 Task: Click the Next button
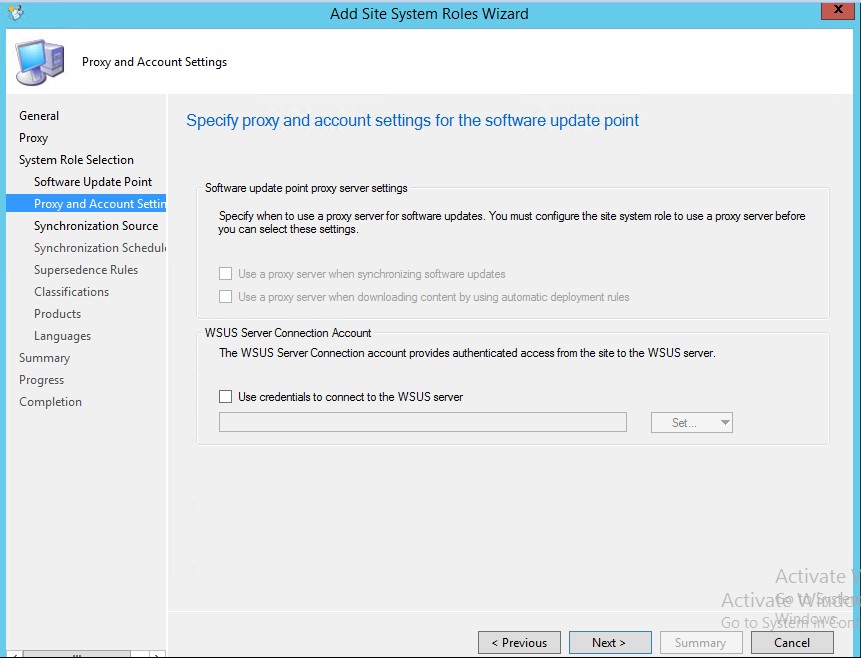[x=609, y=642]
